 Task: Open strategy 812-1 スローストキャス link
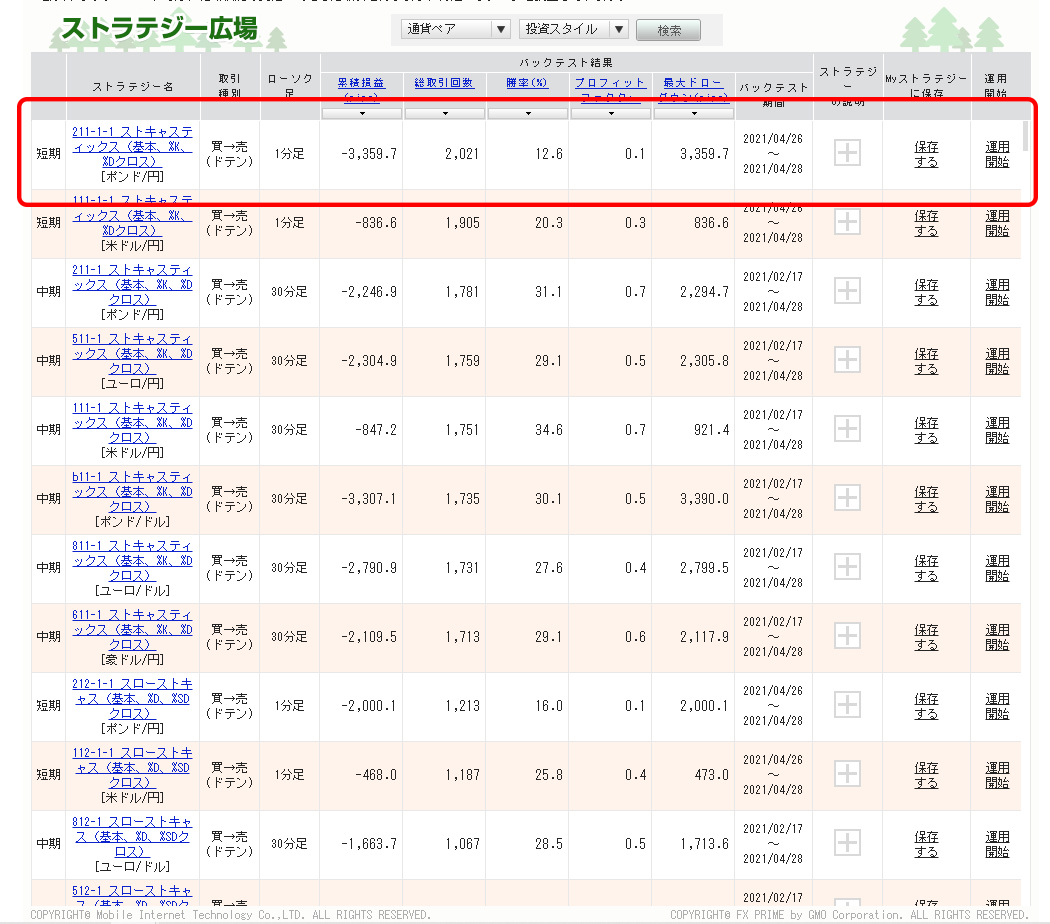[132, 836]
